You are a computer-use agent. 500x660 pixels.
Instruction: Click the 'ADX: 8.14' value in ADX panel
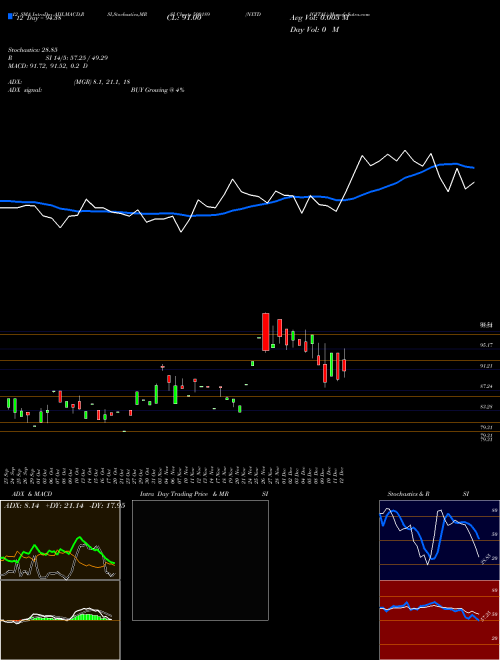click(x=21, y=506)
